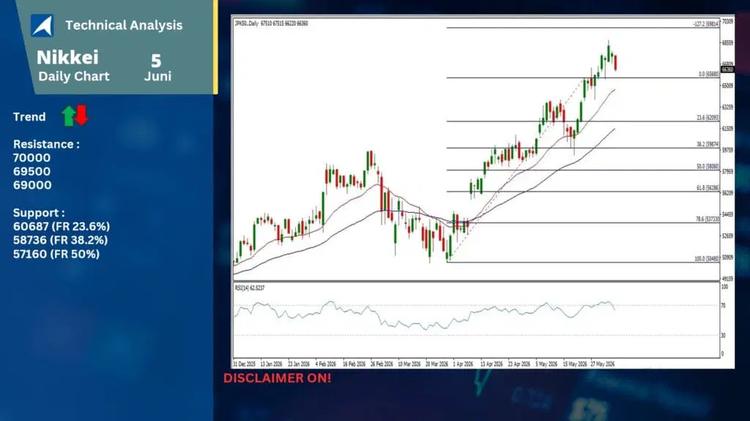Click the -127.2 Fibonacci level label

point(706,24)
